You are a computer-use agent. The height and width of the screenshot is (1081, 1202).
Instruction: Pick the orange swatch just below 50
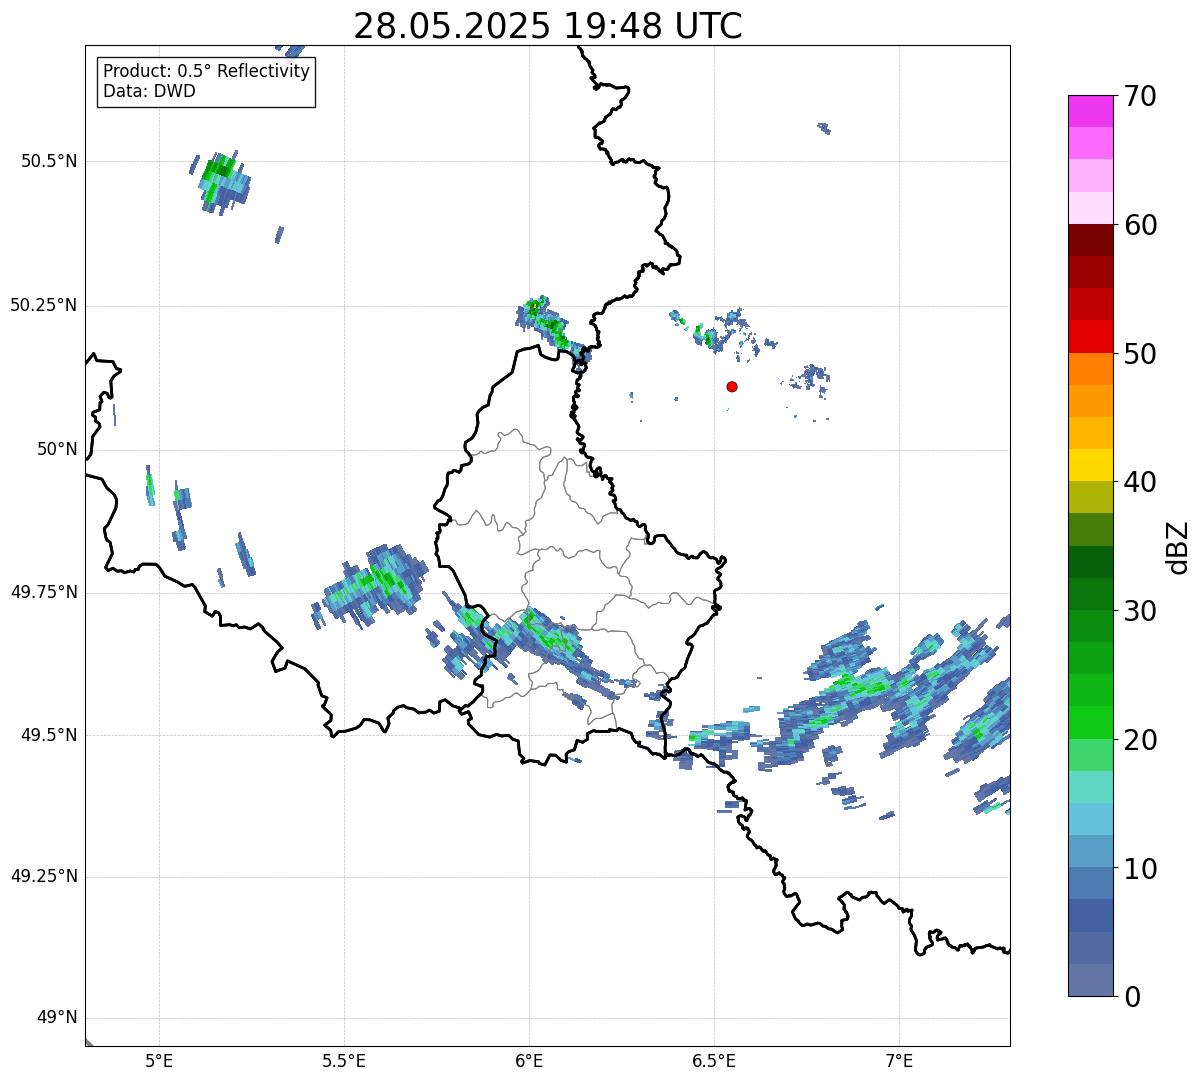1091,369
